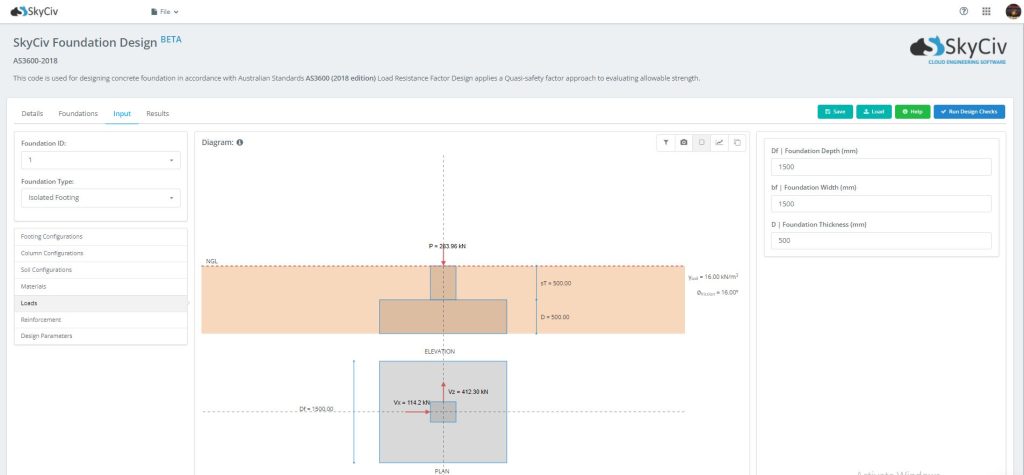Screen dimensions: 1024x475
Task: Expand the Foundation Type dropdown
Action: point(101,197)
